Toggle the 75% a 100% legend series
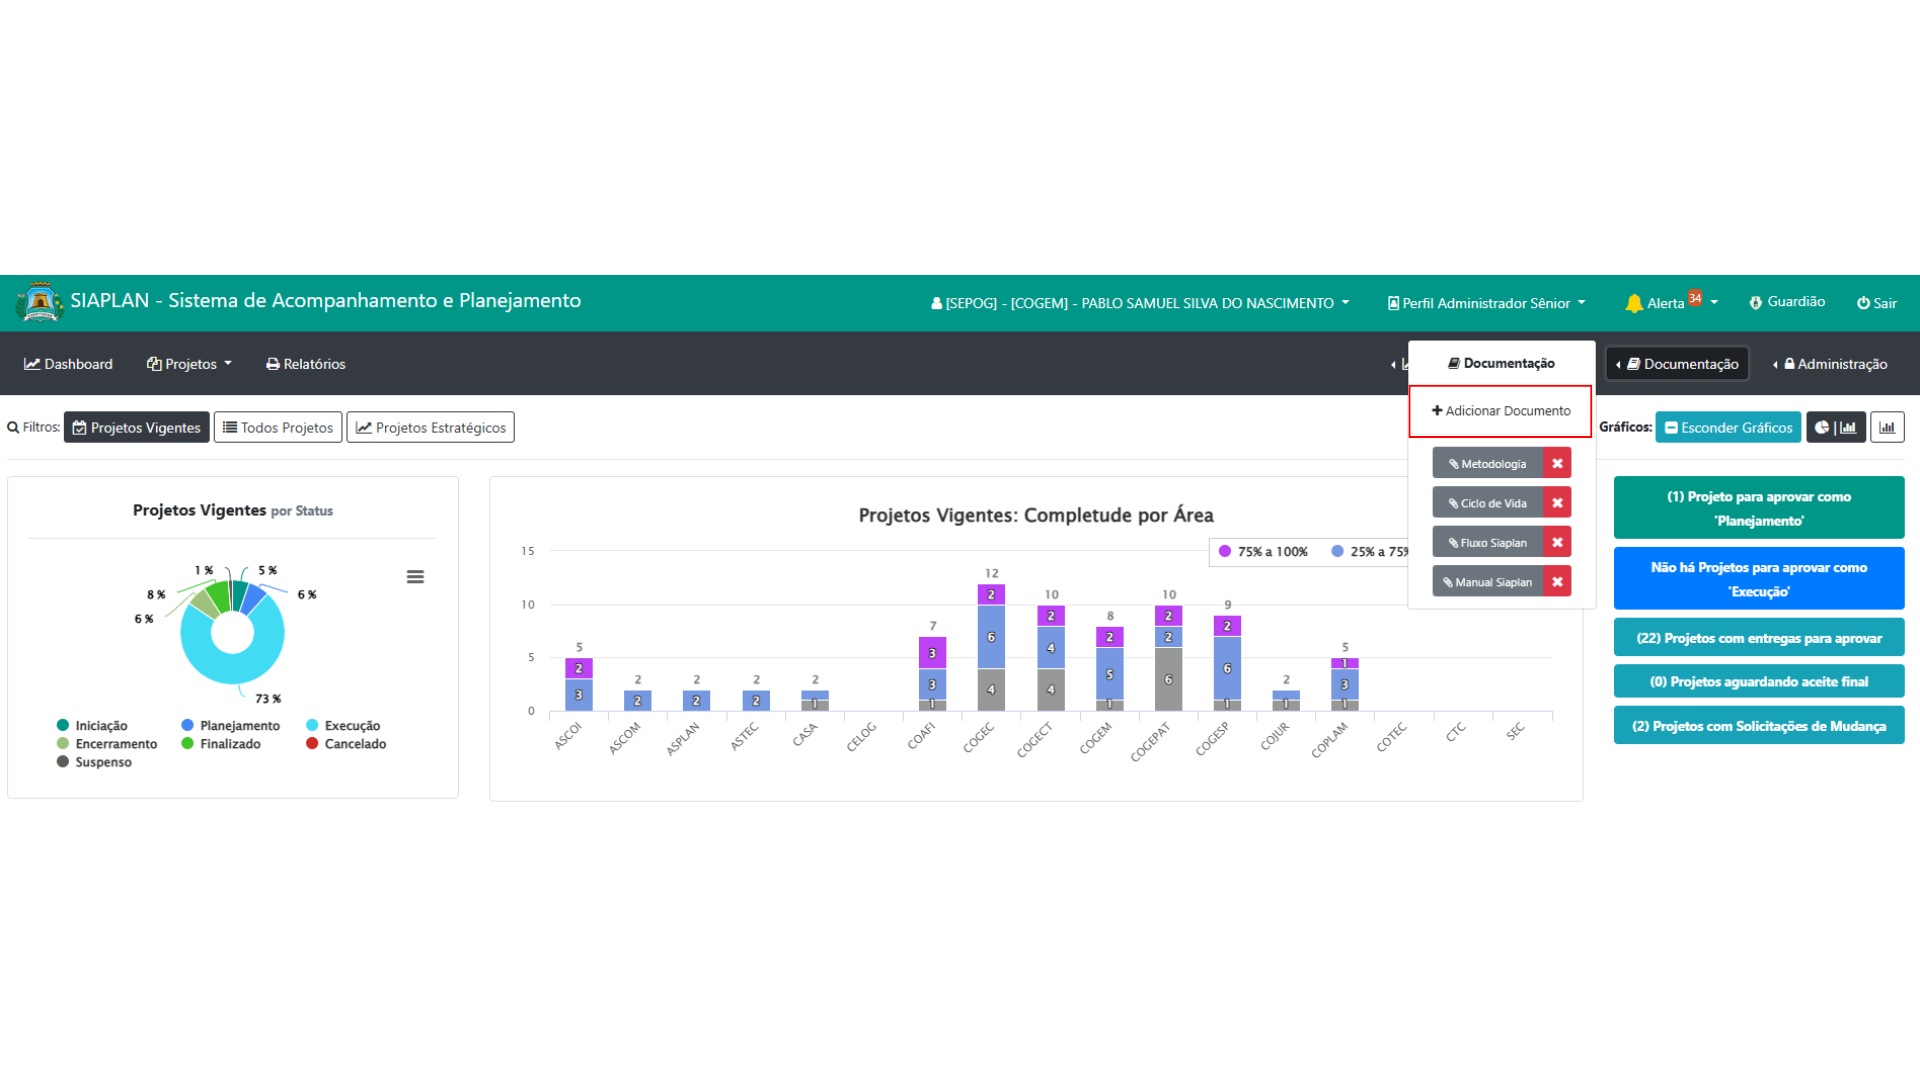The image size is (1920, 1080). coord(1263,551)
